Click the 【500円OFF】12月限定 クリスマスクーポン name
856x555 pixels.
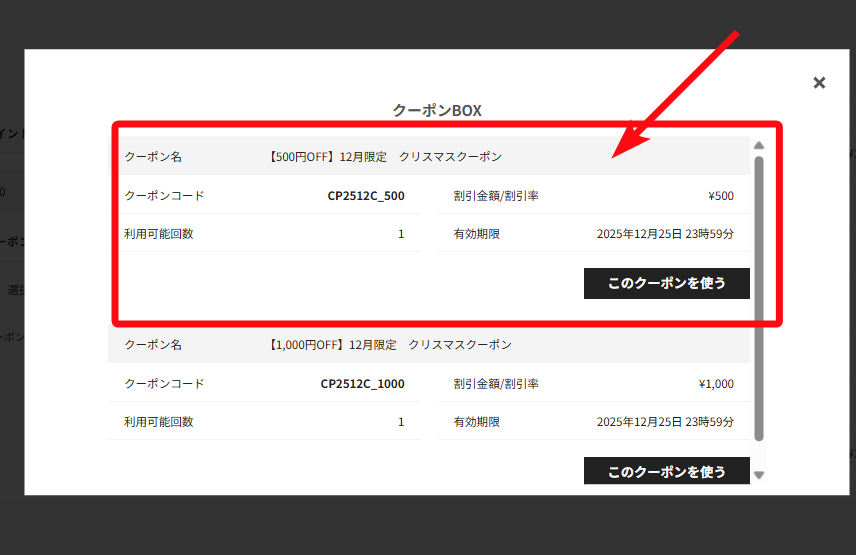coord(385,157)
